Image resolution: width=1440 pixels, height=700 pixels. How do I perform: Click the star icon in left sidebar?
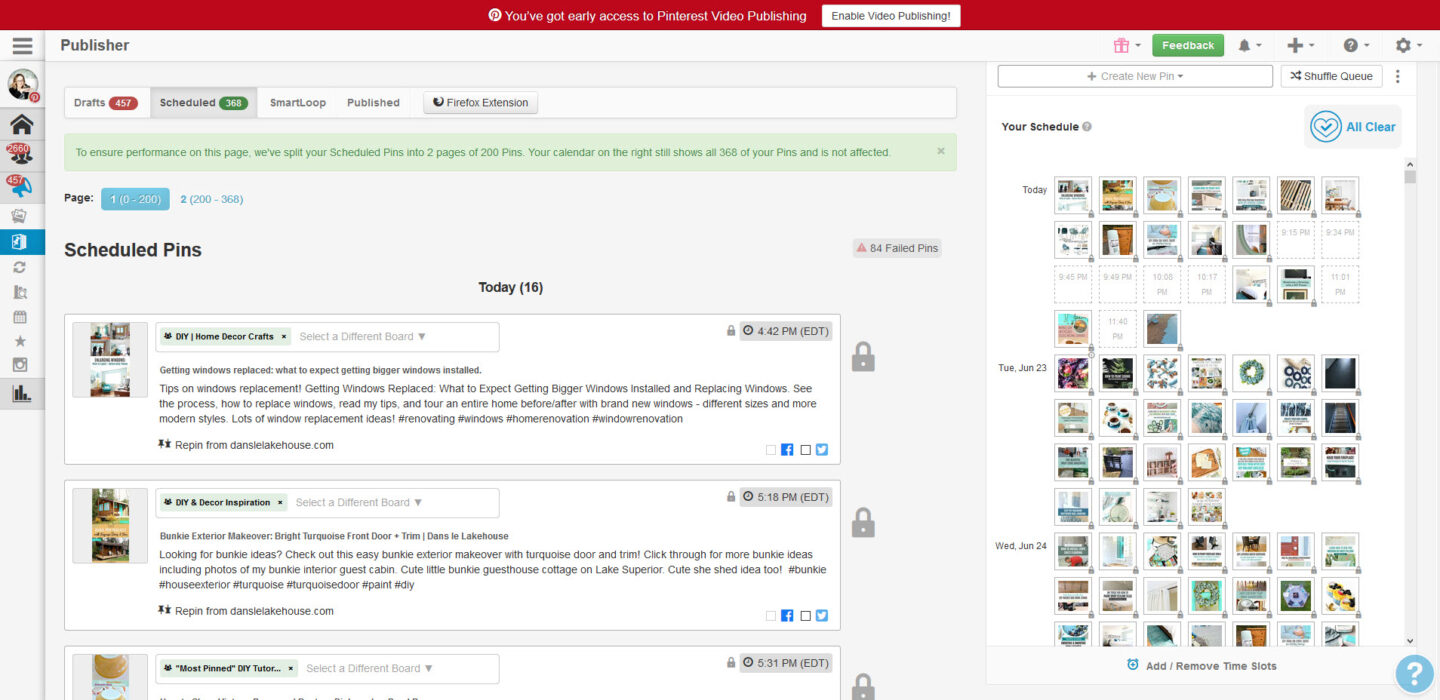coord(20,342)
